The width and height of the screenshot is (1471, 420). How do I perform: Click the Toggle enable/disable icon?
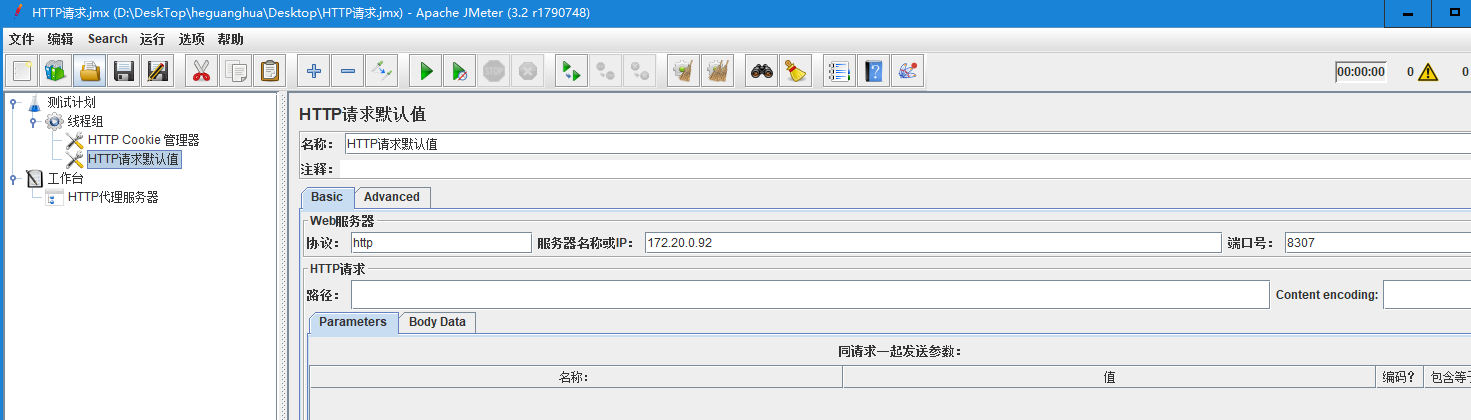382,71
